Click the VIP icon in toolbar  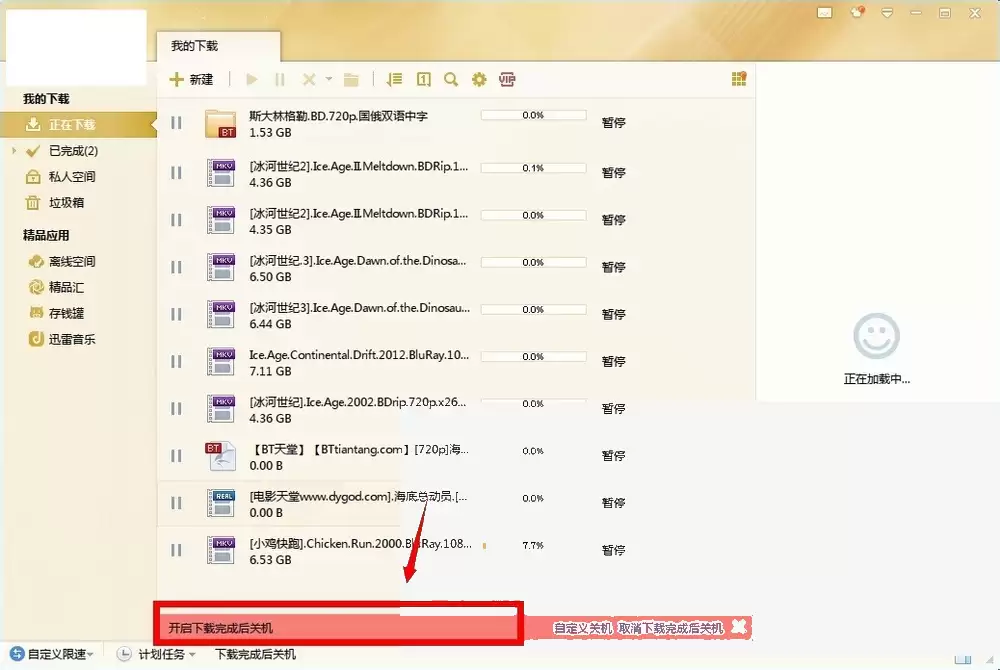click(507, 80)
